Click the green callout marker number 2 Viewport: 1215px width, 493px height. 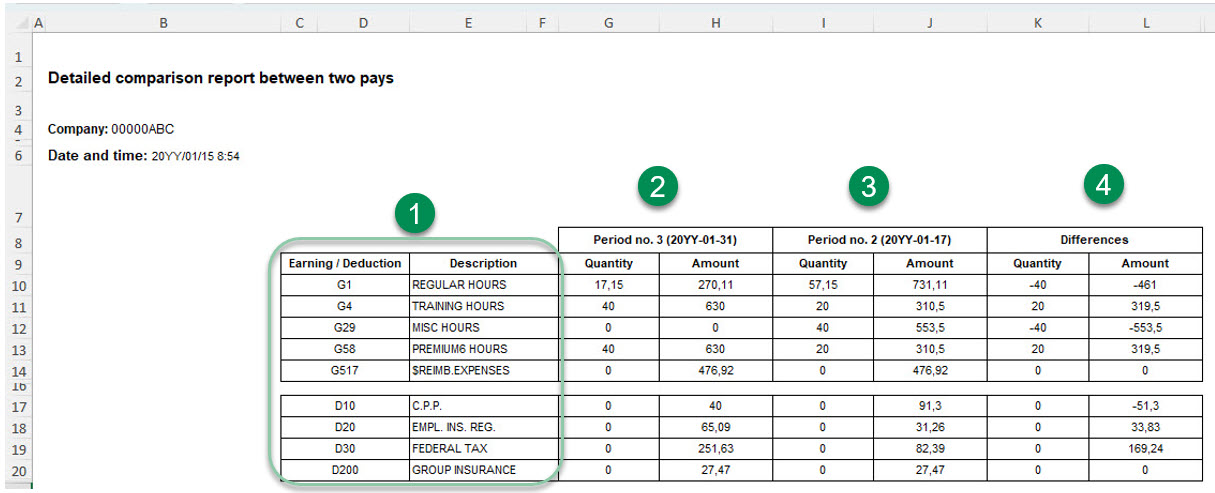(658, 188)
